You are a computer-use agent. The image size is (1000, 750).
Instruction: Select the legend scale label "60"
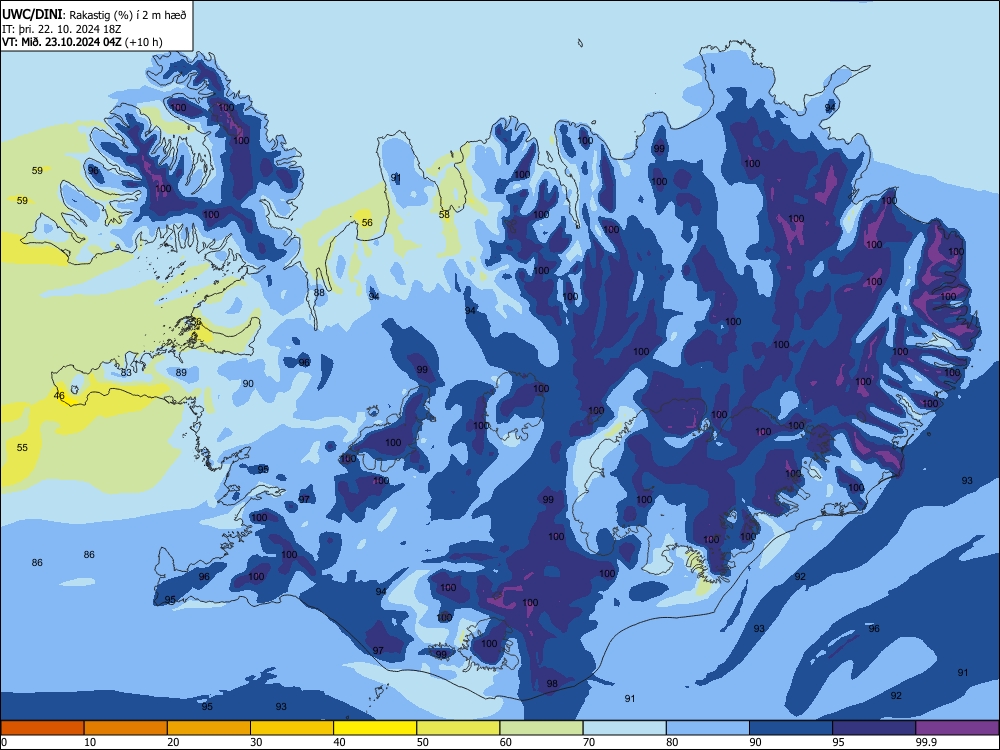506,742
